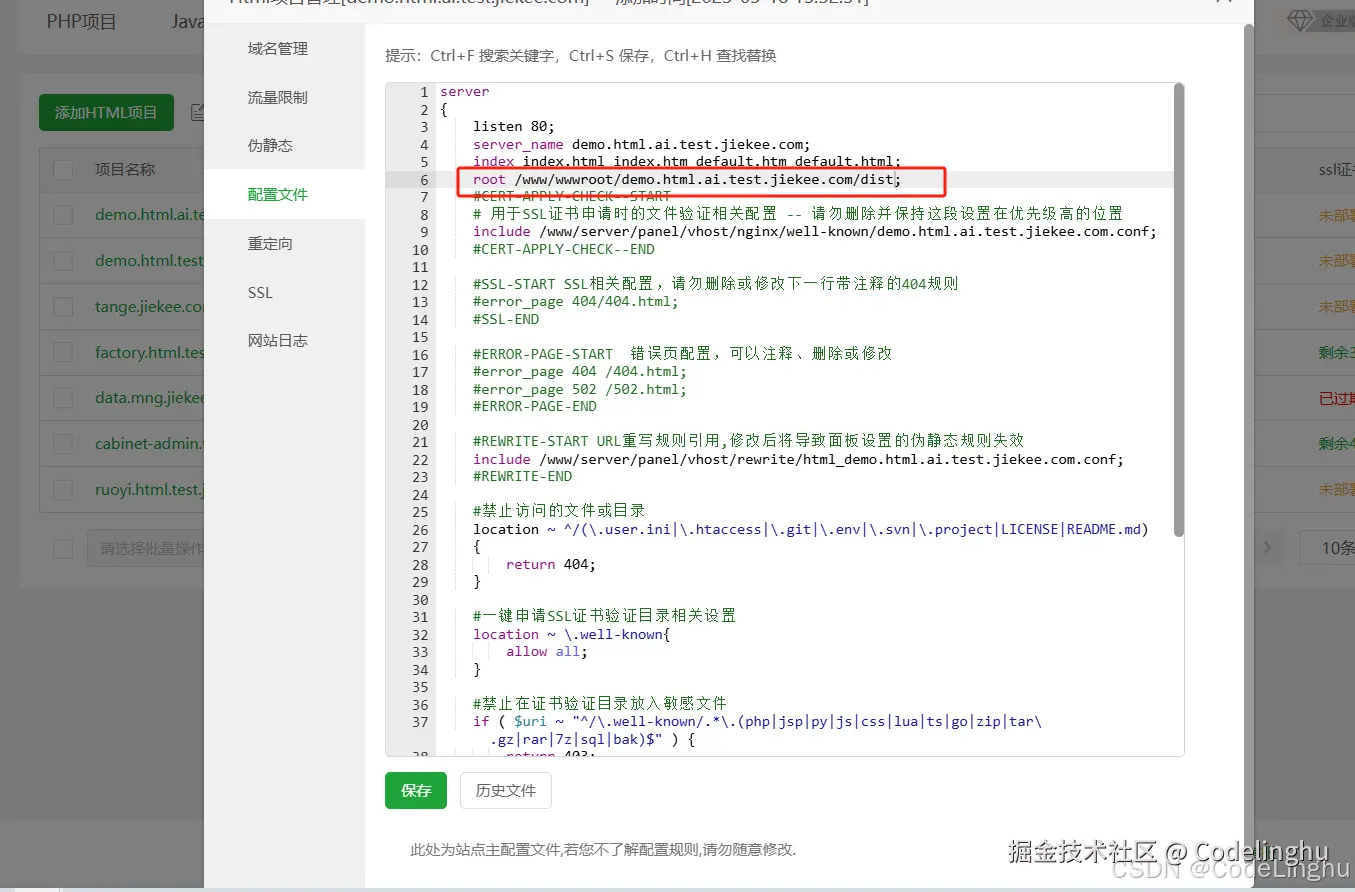This screenshot has height=892, width=1355.
Task: Open the 10条 page size dropdown
Action: (x=1327, y=548)
